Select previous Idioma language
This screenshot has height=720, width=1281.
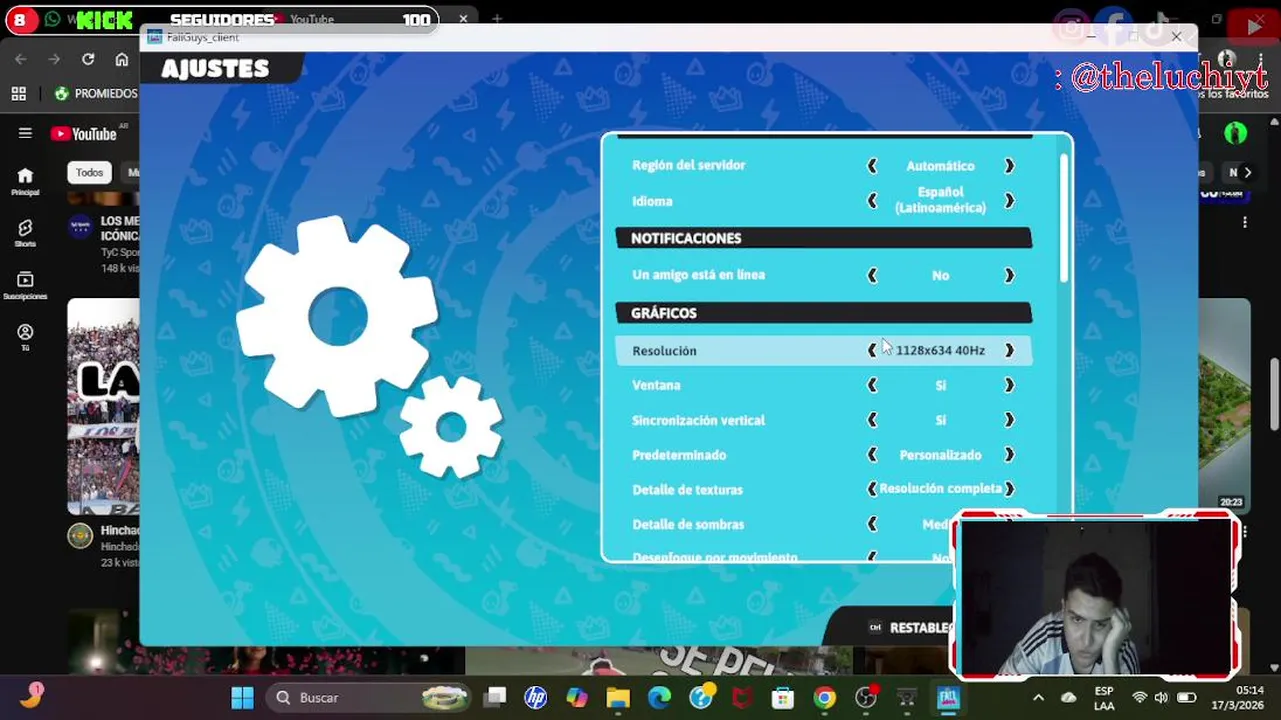coord(872,201)
